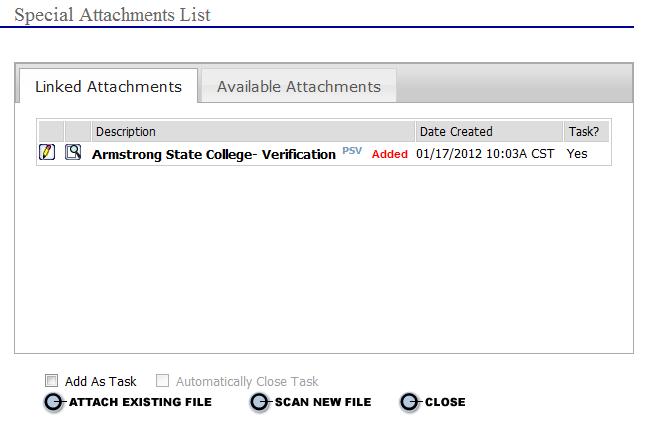The image size is (654, 426).
Task: Click the red Added status label
Action: coord(390,154)
